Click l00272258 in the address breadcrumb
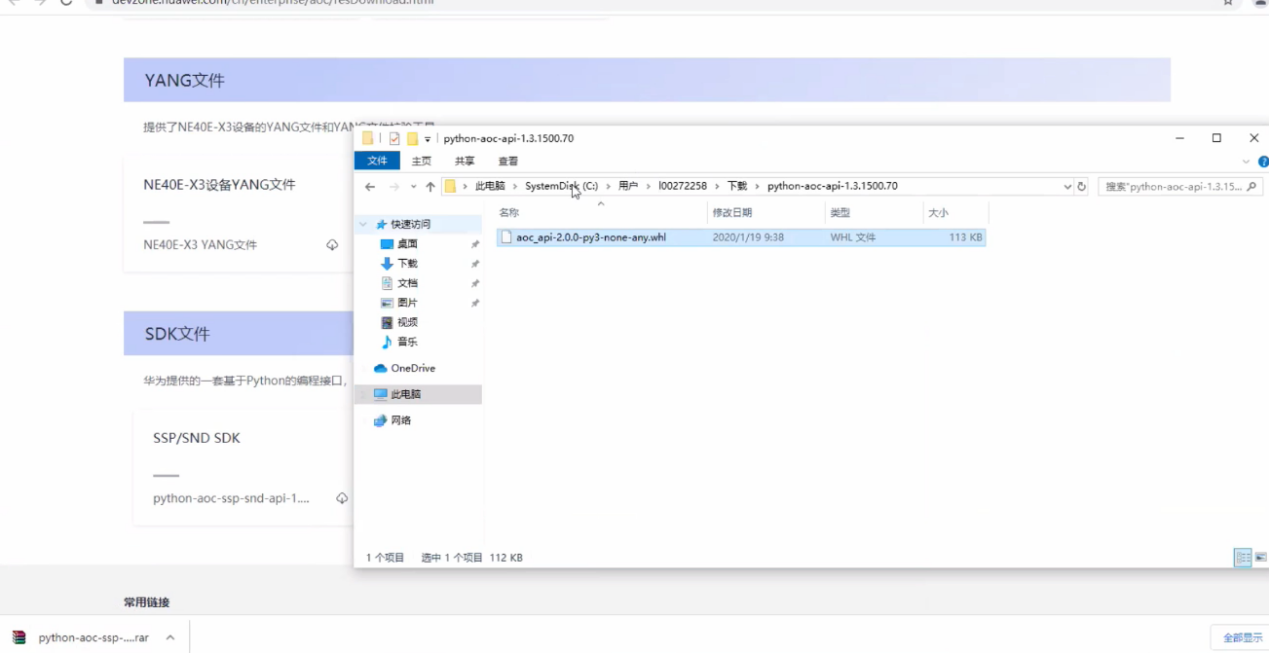The height and width of the screenshot is (653, 1269). [682, 186]
